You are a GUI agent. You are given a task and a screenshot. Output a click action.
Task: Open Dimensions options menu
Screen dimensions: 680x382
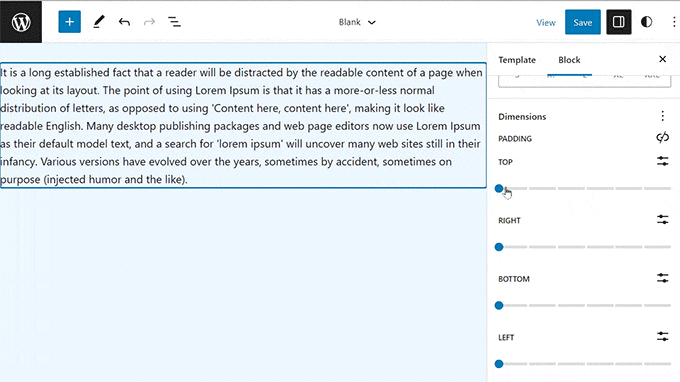pyautogui.click(x=662, y=116)
